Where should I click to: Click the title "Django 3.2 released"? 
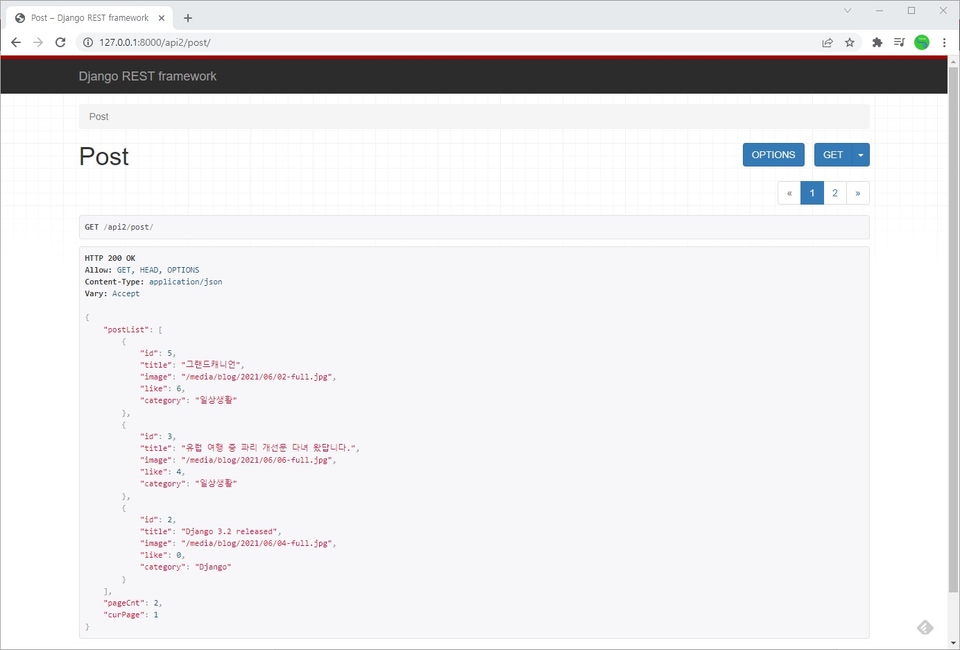click(230, 531)
